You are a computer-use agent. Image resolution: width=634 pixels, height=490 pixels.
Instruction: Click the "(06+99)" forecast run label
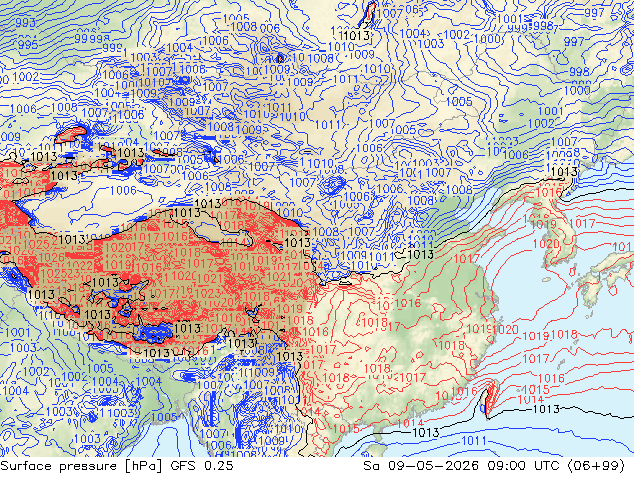(596, 466)
